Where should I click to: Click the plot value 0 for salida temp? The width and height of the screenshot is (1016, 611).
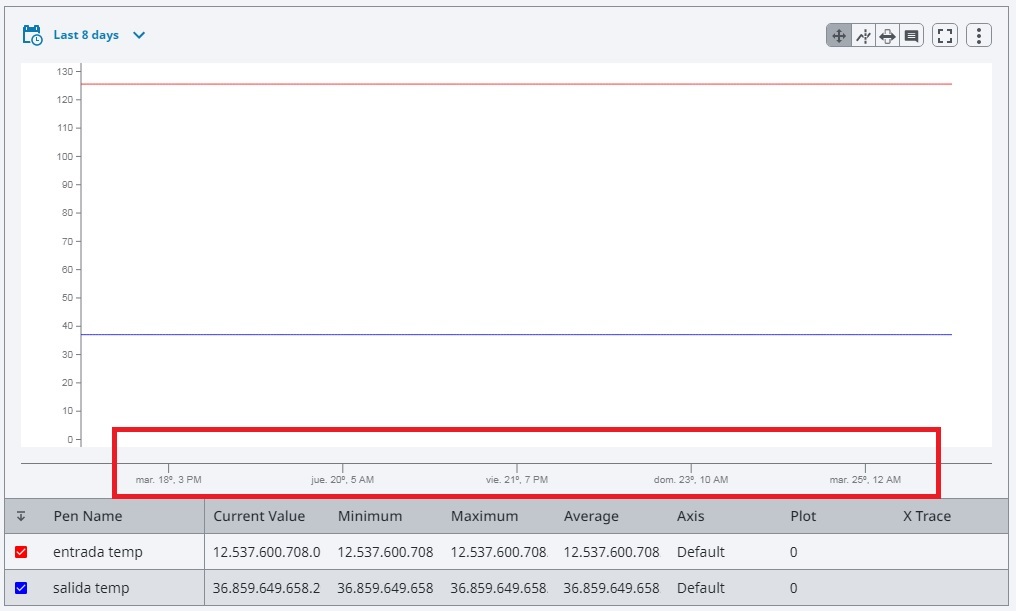(x=794, y=588)
